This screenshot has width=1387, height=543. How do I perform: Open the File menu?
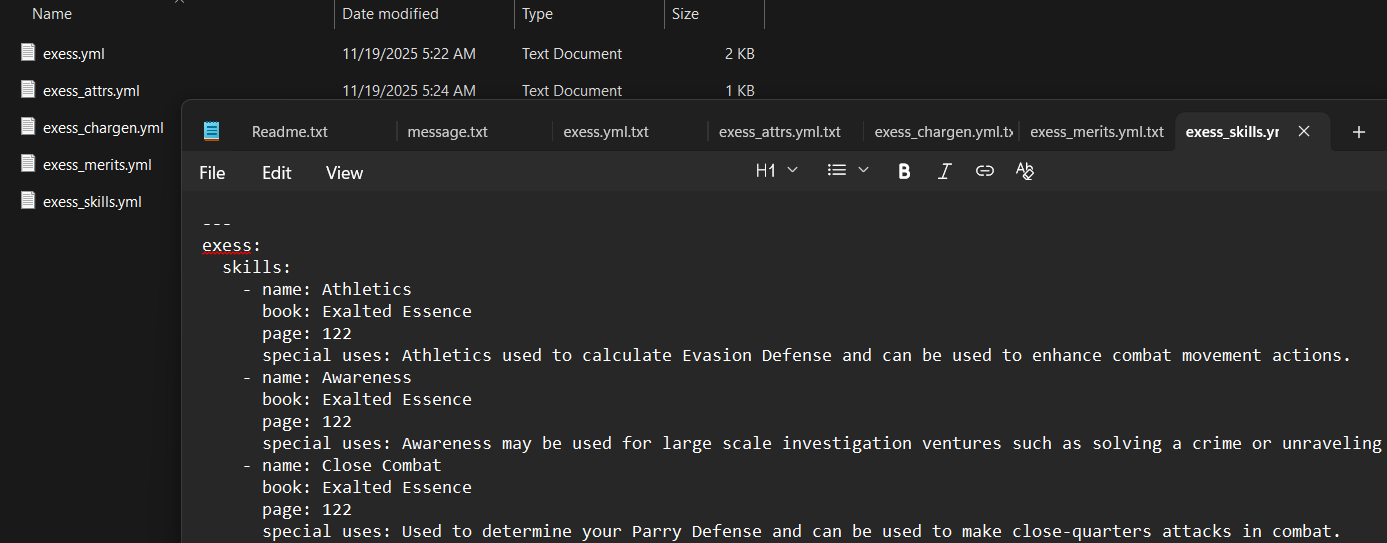[x=212, y=173]
